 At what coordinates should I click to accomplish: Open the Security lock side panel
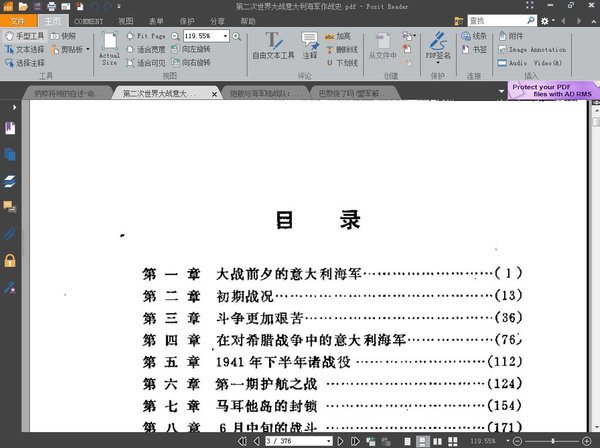pyautogui.click(x=10, y=260)
